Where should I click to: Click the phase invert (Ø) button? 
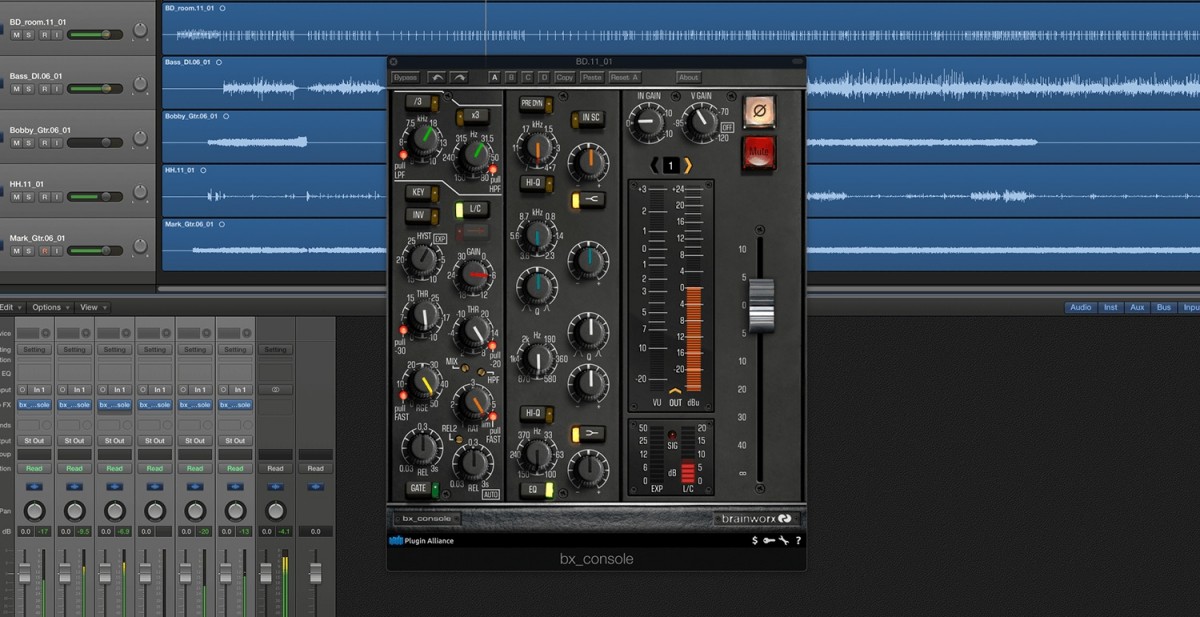[759, 112]
